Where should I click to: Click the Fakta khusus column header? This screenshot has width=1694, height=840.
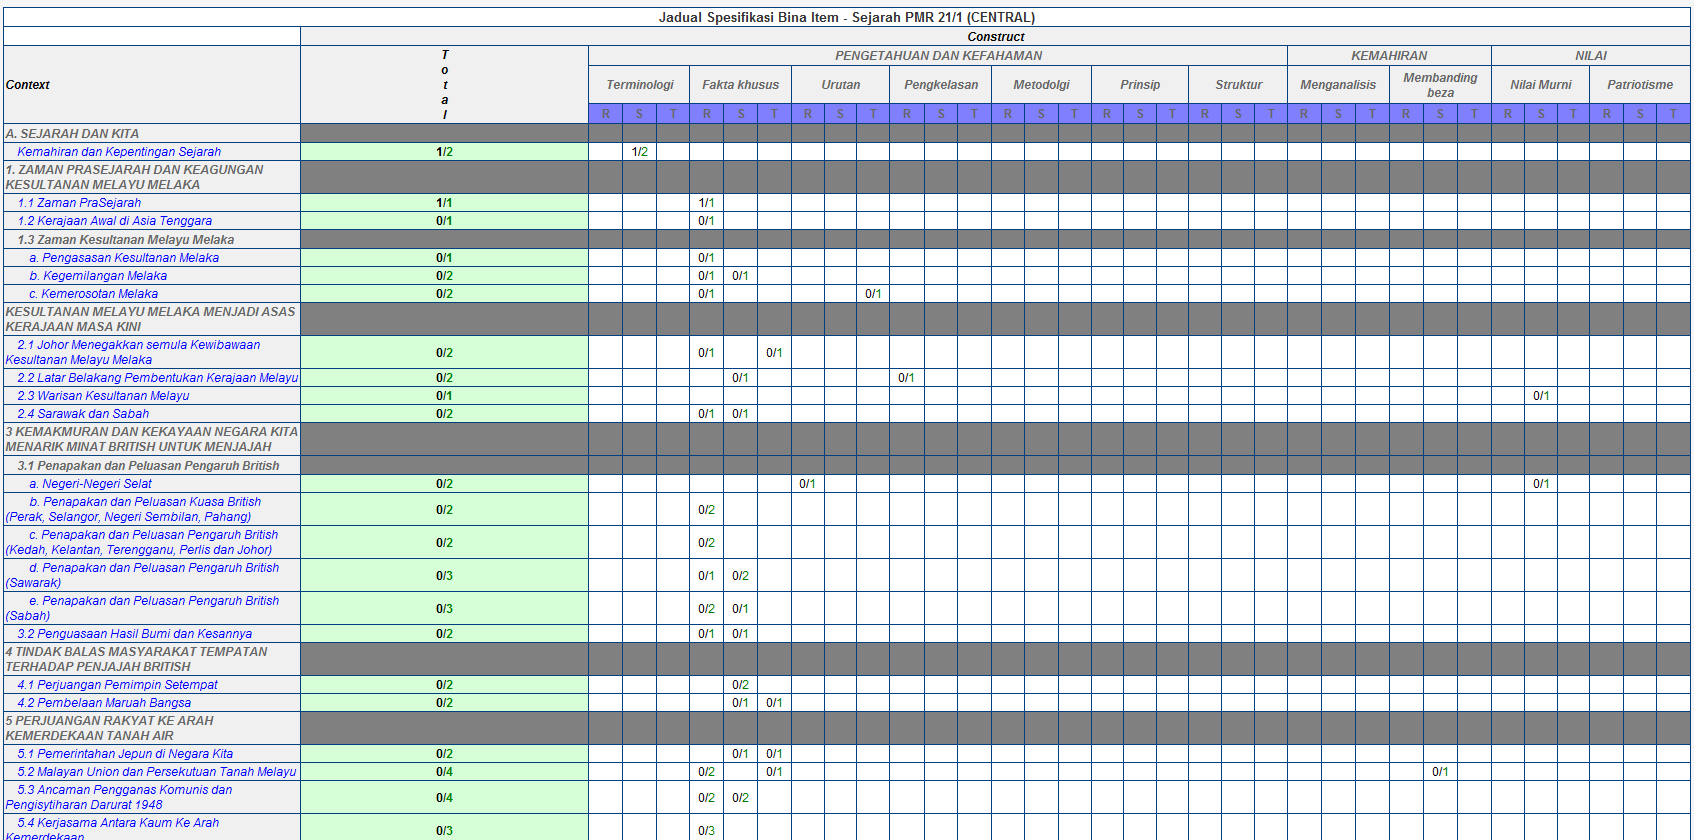740,85
